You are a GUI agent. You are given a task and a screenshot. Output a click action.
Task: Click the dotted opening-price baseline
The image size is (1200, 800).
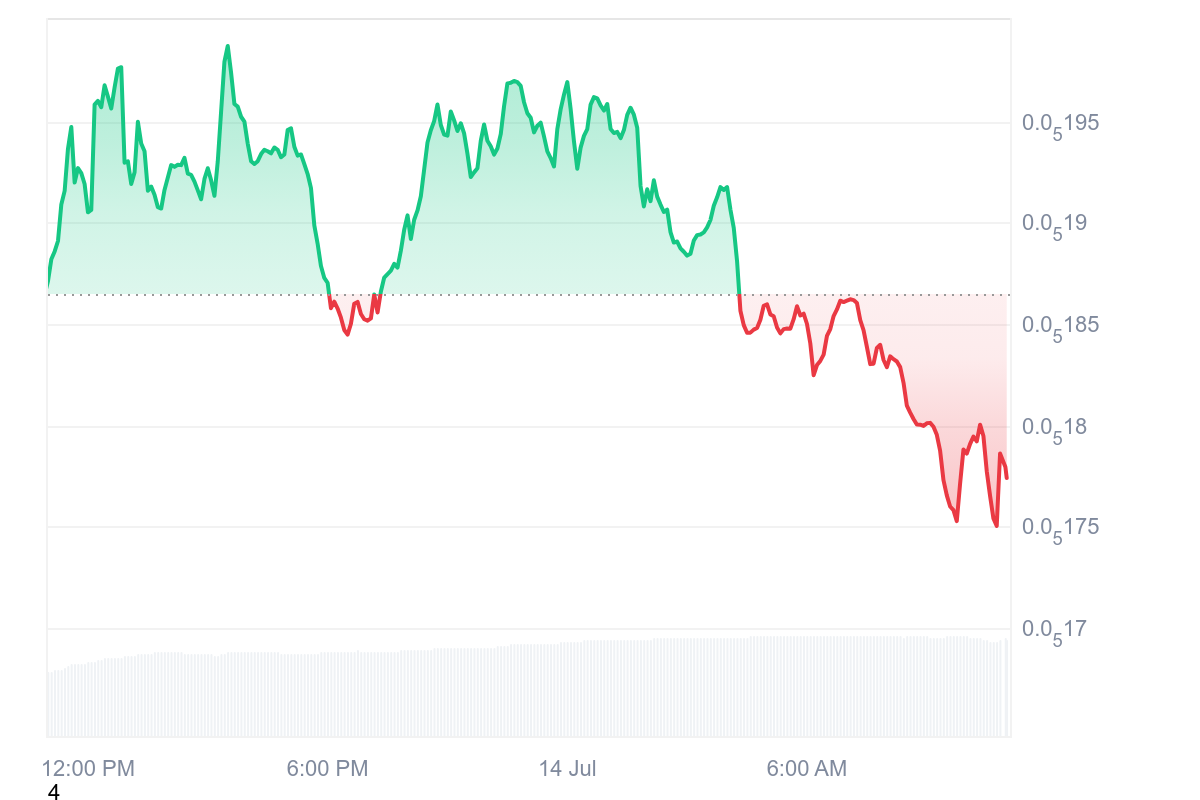coord(600,295)
